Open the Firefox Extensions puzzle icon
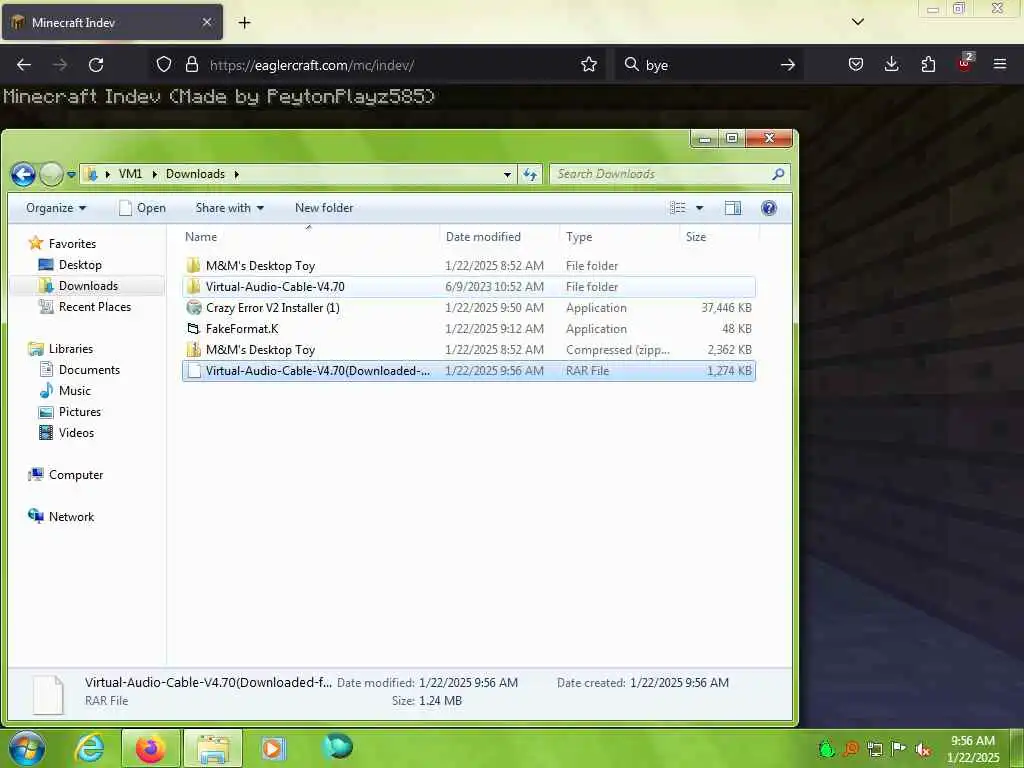 tap(928, 65)
